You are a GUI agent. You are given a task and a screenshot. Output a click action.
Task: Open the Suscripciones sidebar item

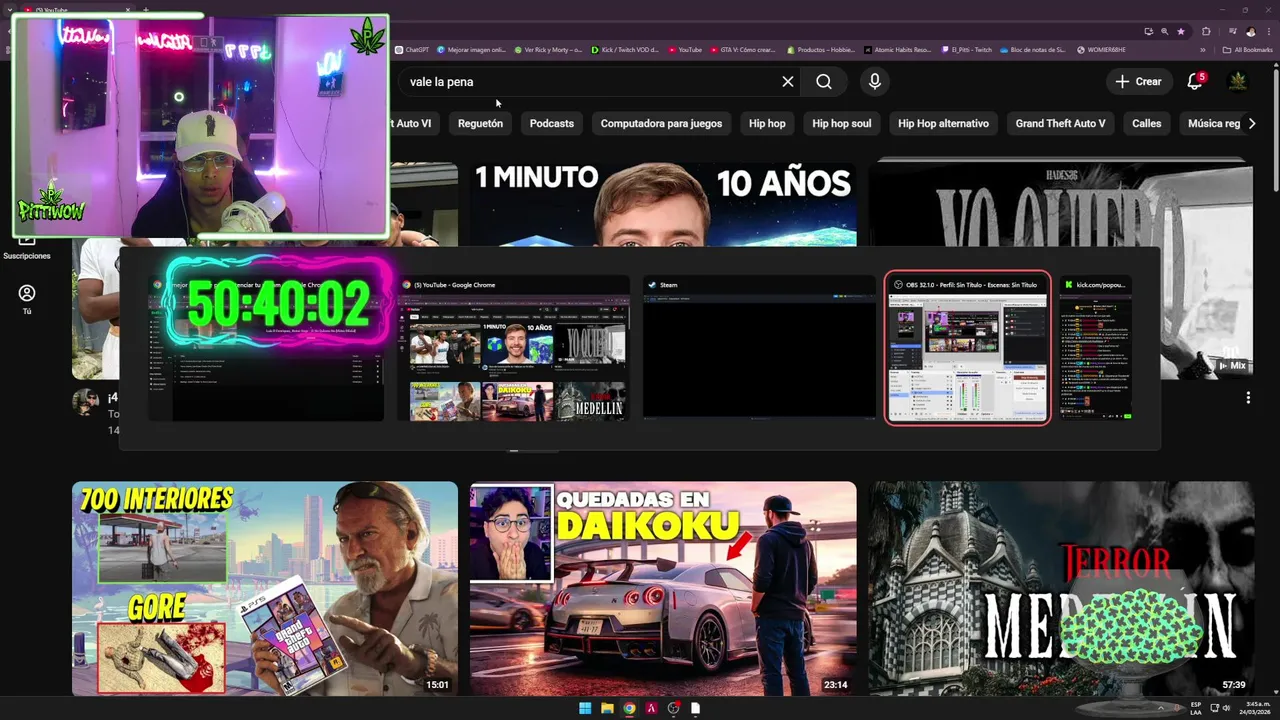[x=27, y=246]
